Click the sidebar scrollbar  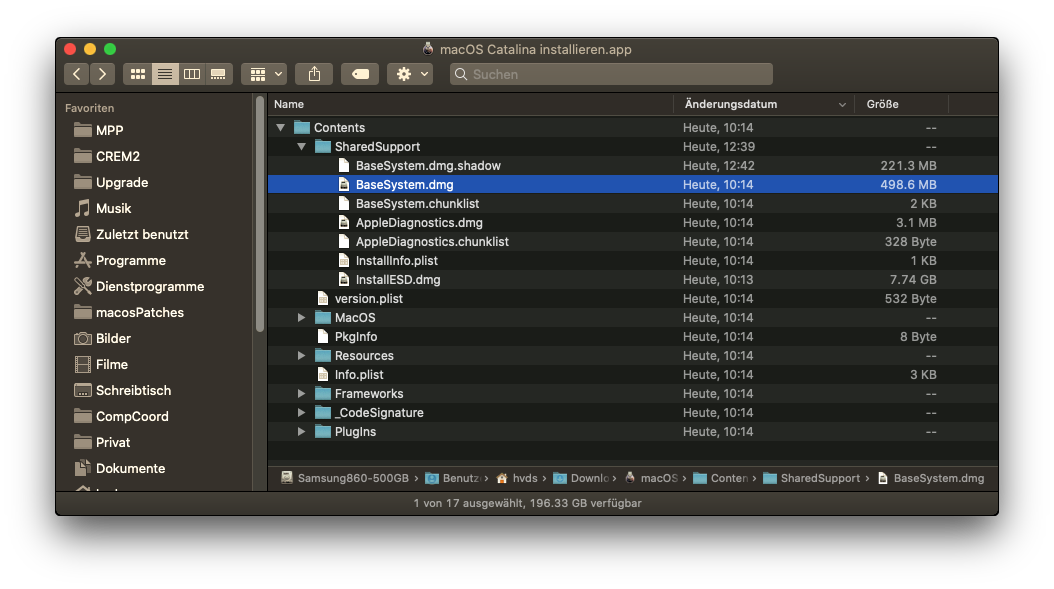point(260,214)
